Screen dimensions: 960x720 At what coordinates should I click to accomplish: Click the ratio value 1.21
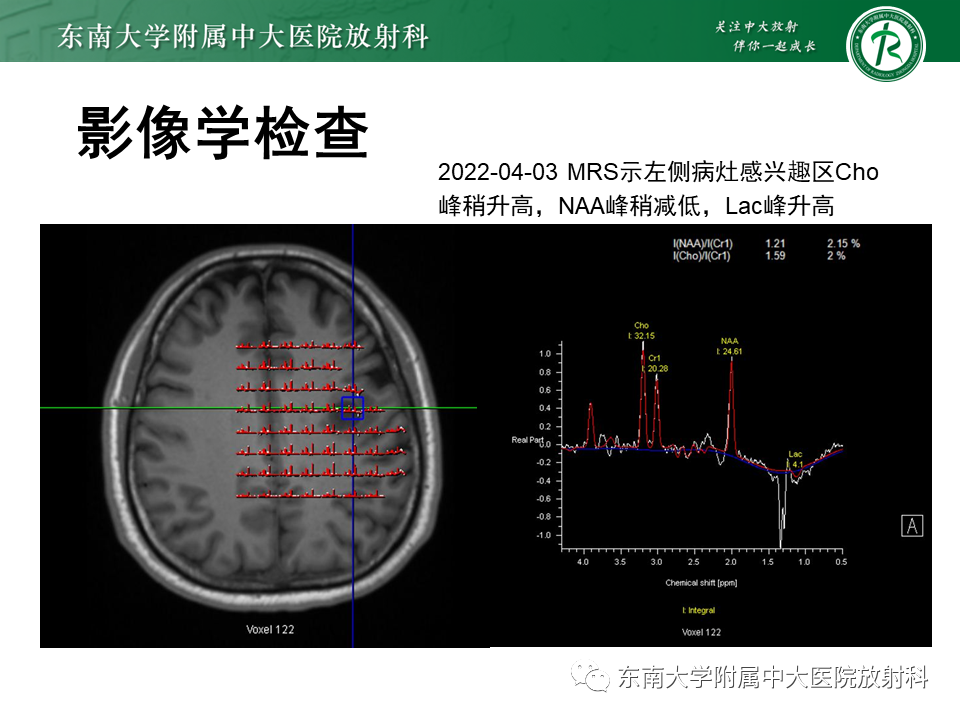[775, 244]
